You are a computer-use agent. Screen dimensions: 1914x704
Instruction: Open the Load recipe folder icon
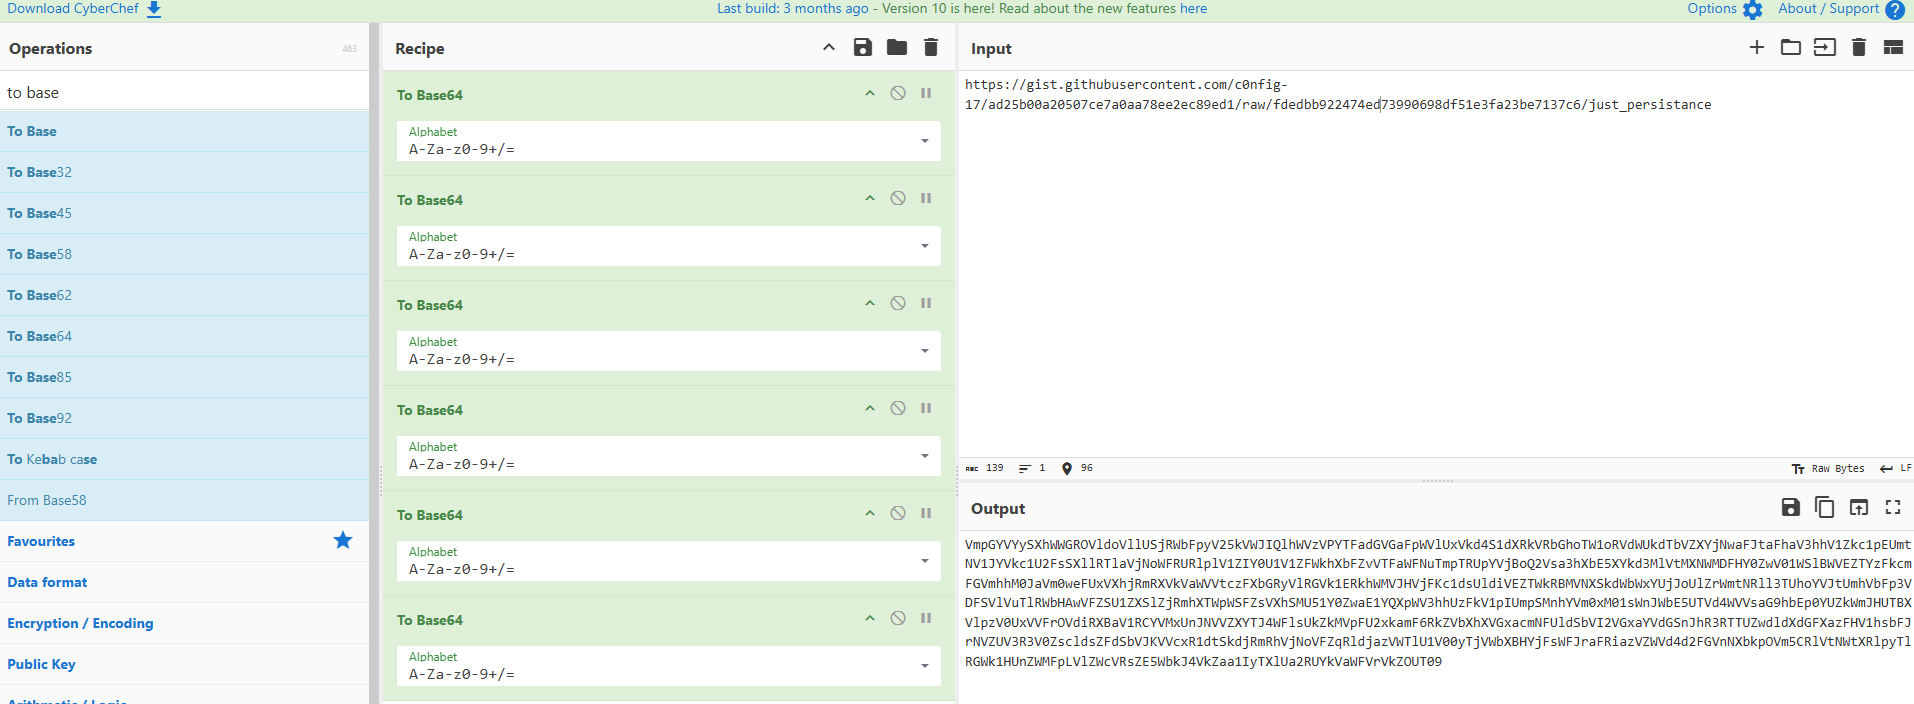tap(896, 47)
